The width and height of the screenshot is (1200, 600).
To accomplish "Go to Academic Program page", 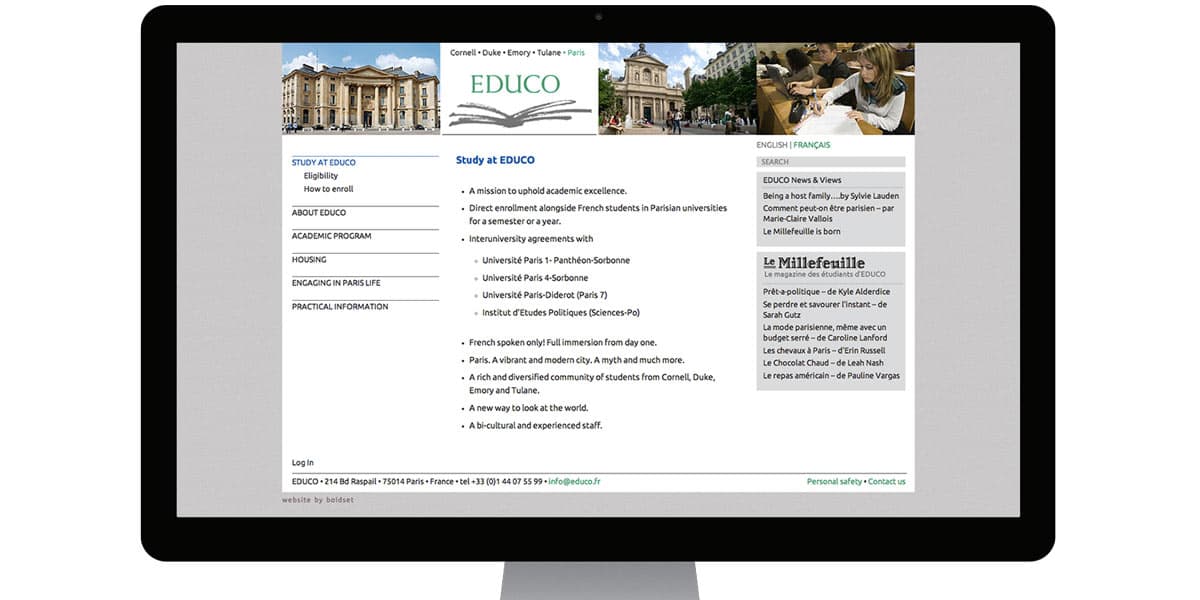I will pos(331,236).
